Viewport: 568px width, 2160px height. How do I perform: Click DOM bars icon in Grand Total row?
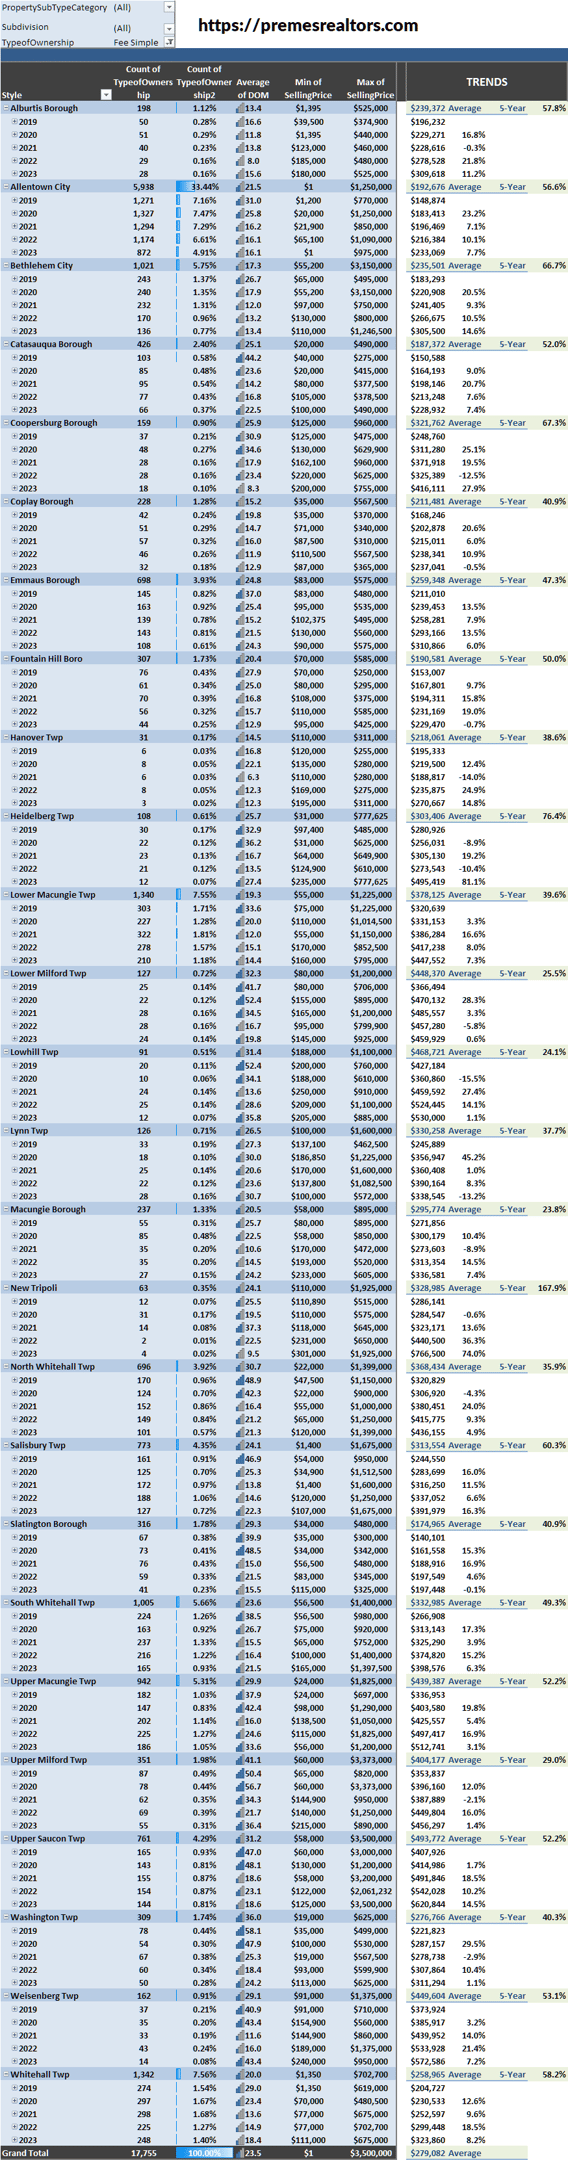240,2154
